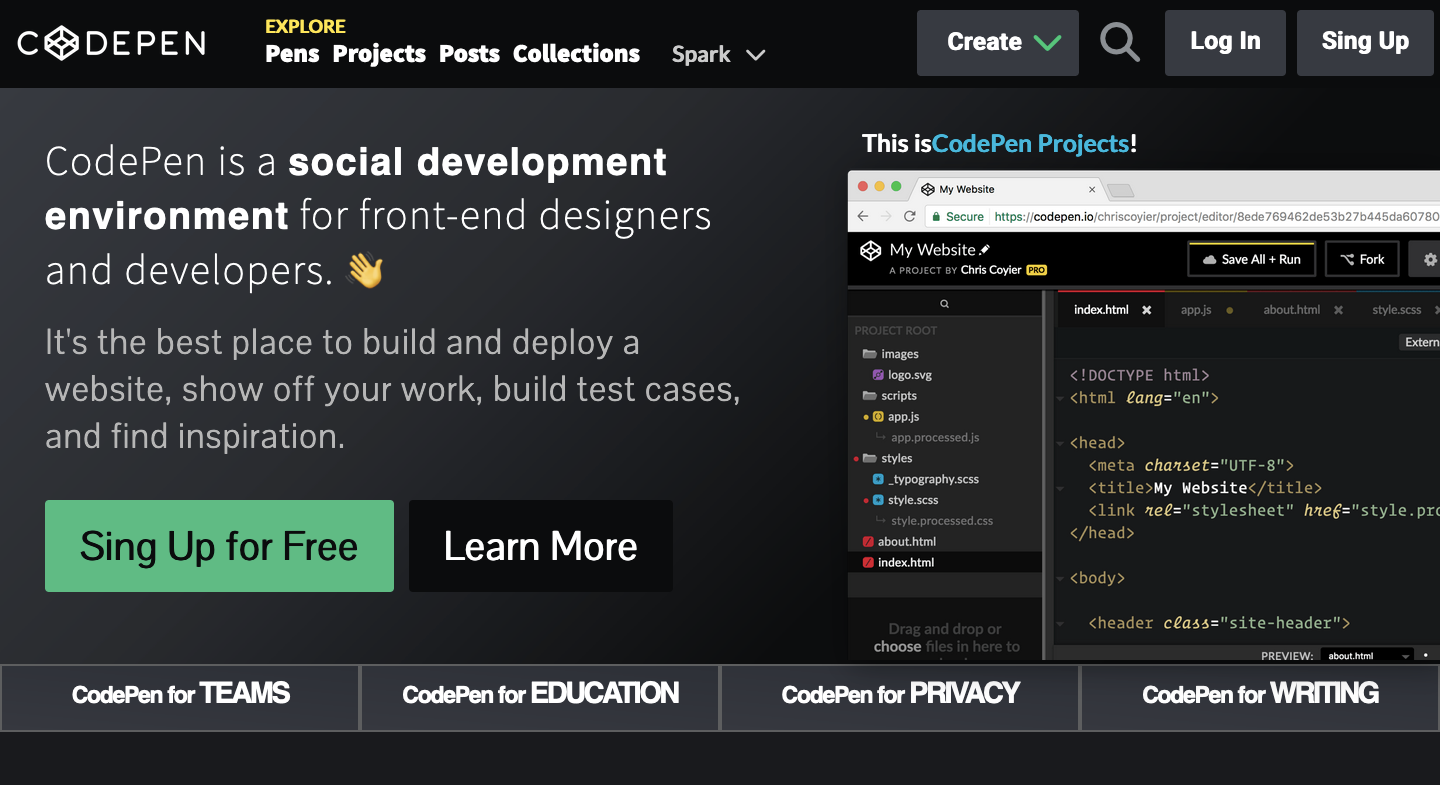
Task: Open search using the header magnifier icon
Action: click(x=1120, y=42)
